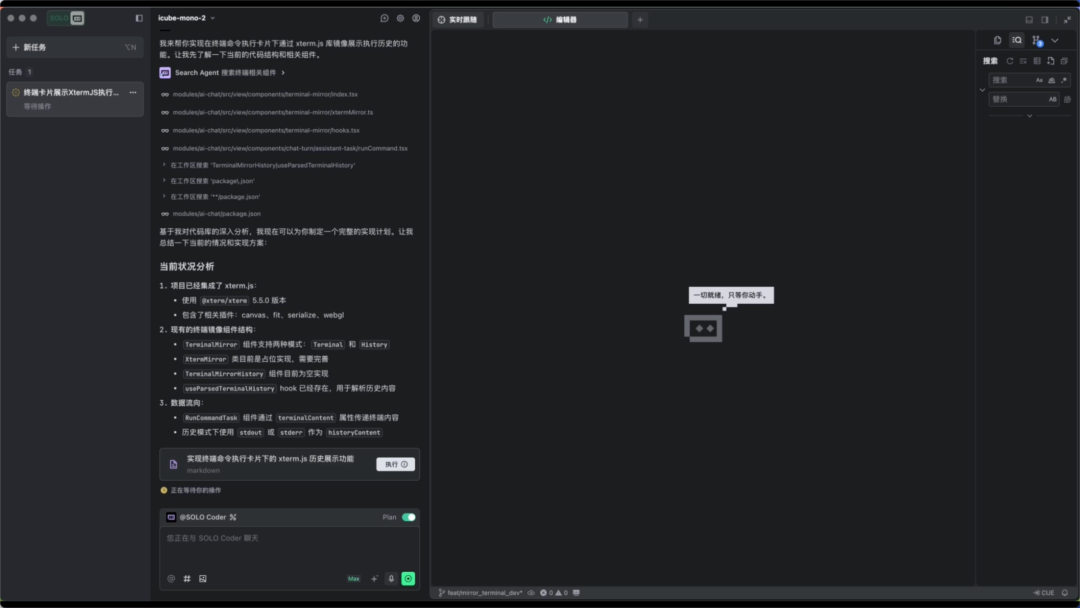
Task: Add a # context reference
Action: (x=187, y=579)
